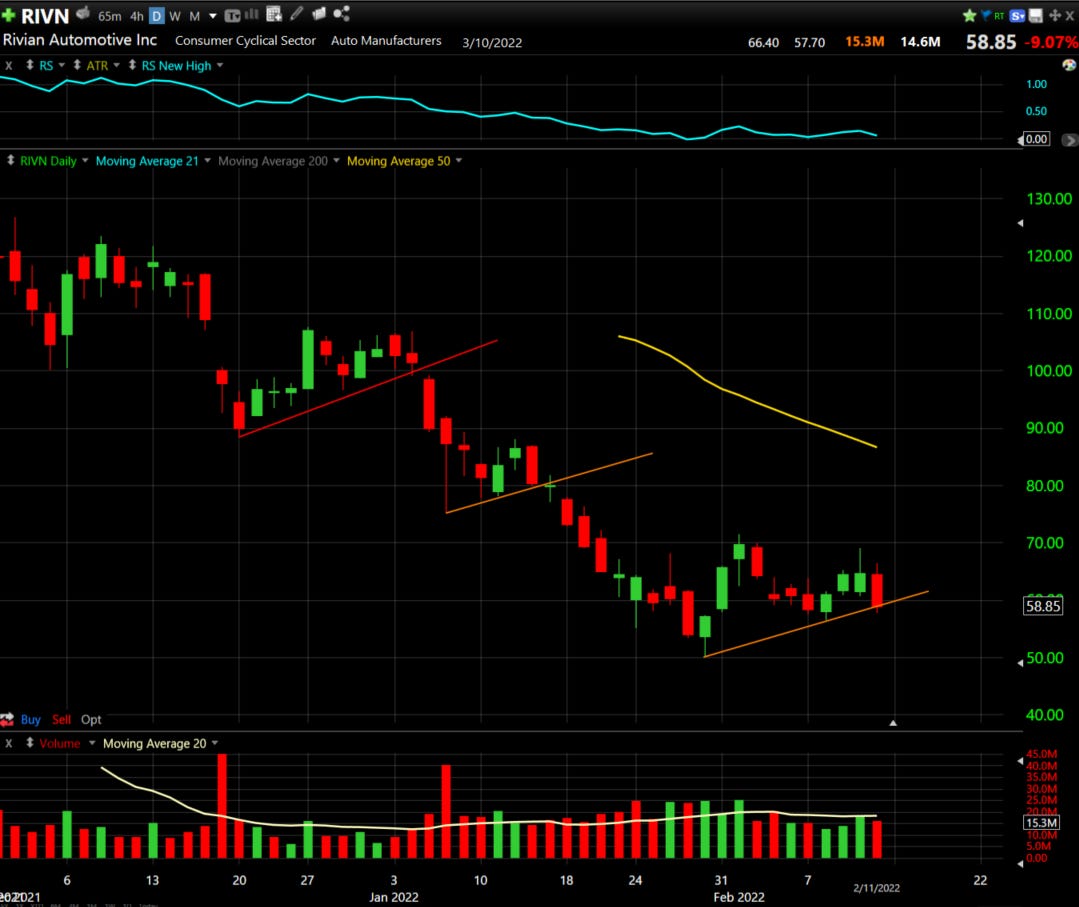Select the 4h timeframe
The image size is (1079, 907).
[x=137, y=16]
